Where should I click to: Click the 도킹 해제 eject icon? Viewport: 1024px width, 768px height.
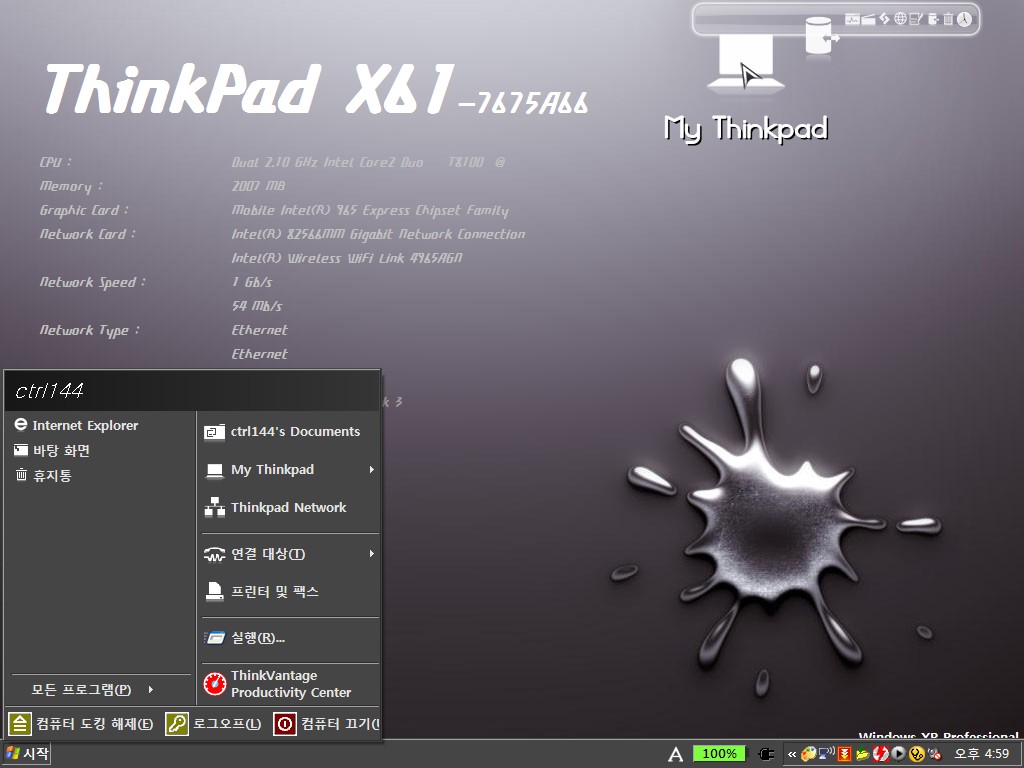[20, 724]
